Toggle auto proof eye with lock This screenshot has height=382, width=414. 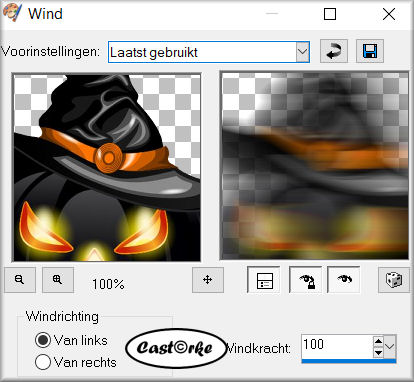307,280
